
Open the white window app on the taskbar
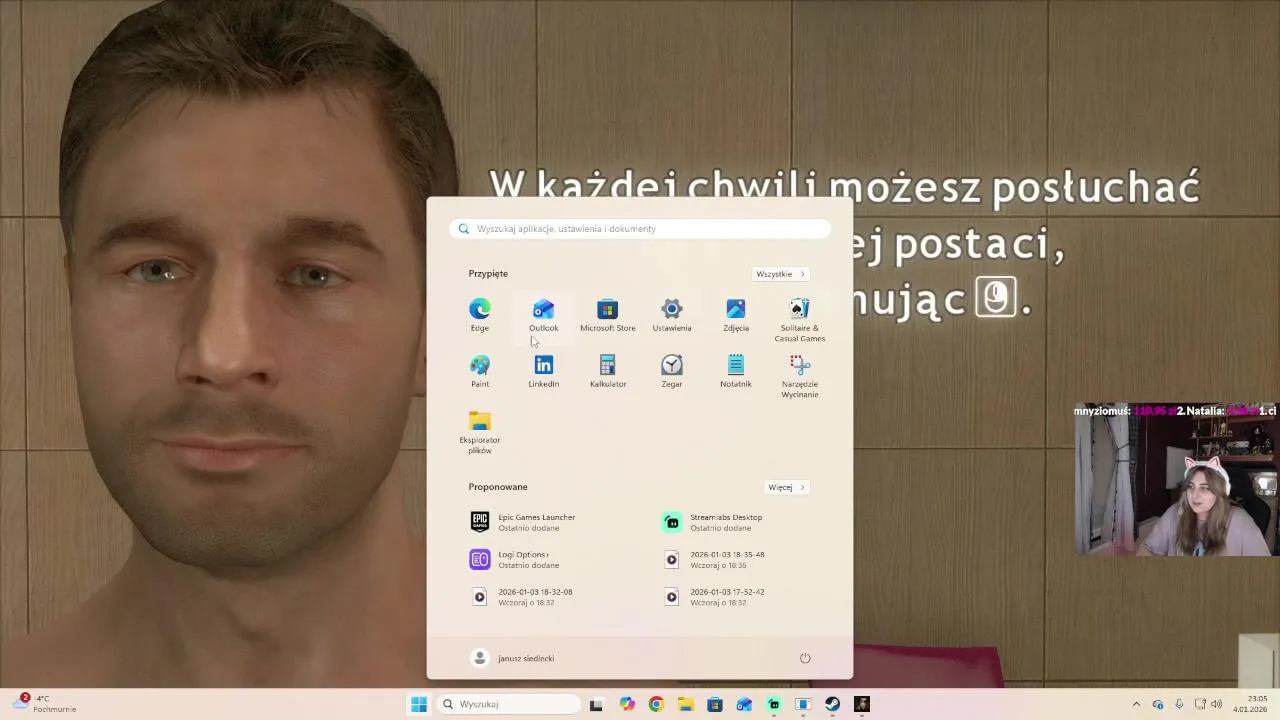pos(803,704)
